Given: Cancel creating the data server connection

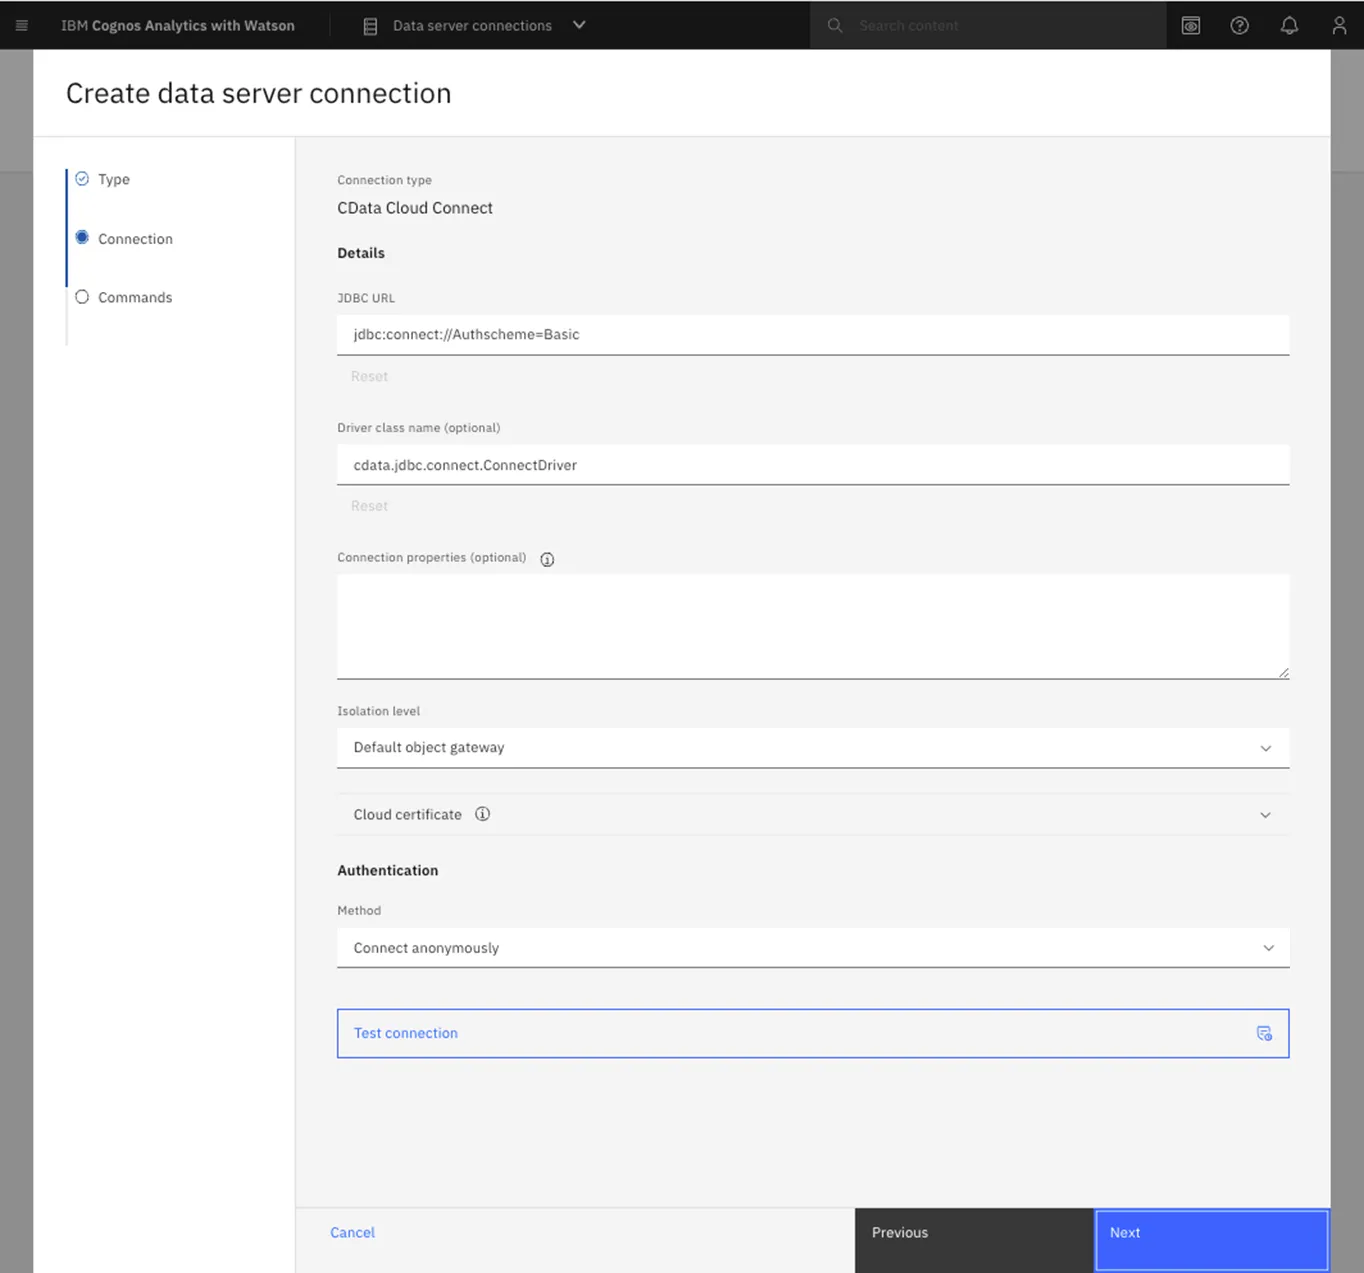Looking at the screenshot, I should point(352,1232).
